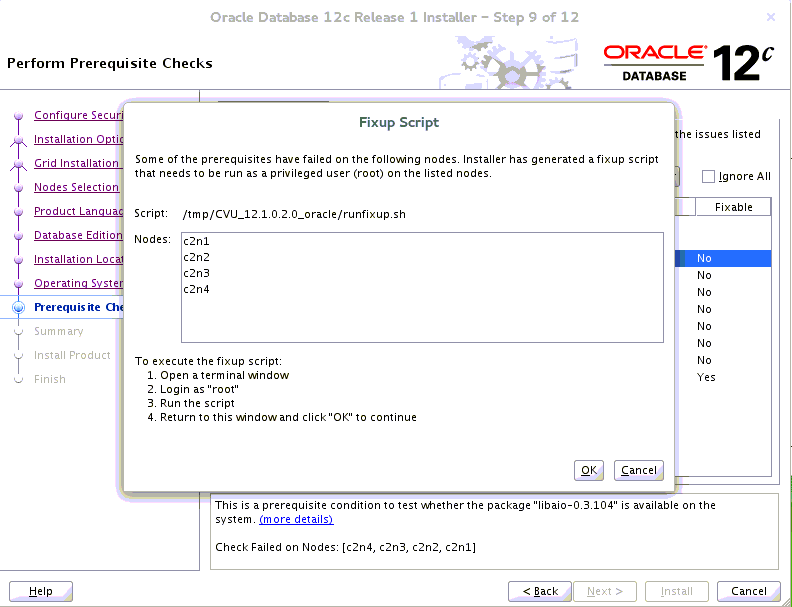Click the Fixable column header

pyautogui.click(x=733, y=207)
